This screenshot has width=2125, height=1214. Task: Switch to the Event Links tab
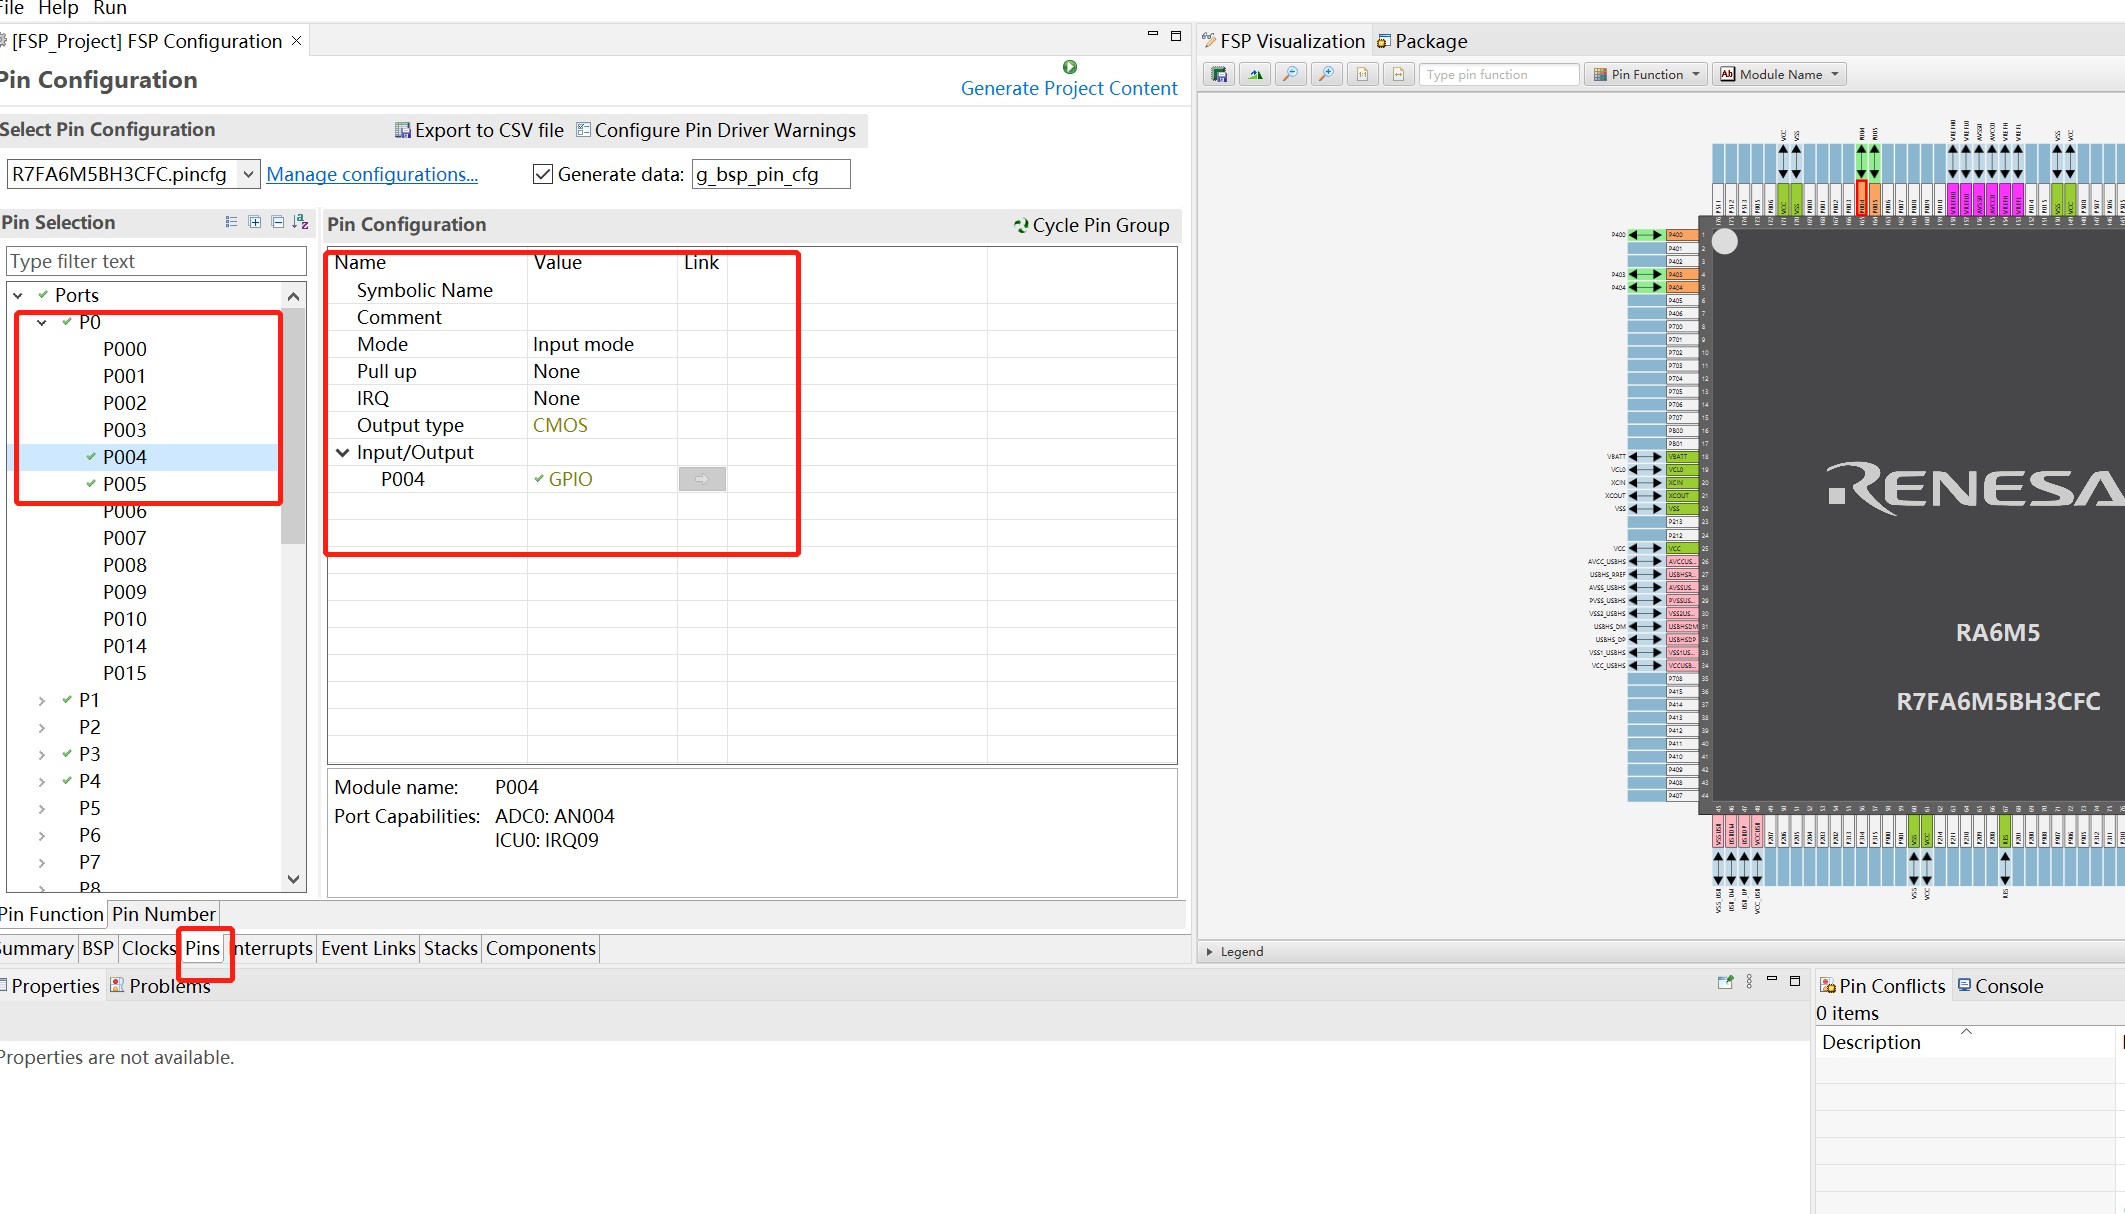[x=368, y=948]
